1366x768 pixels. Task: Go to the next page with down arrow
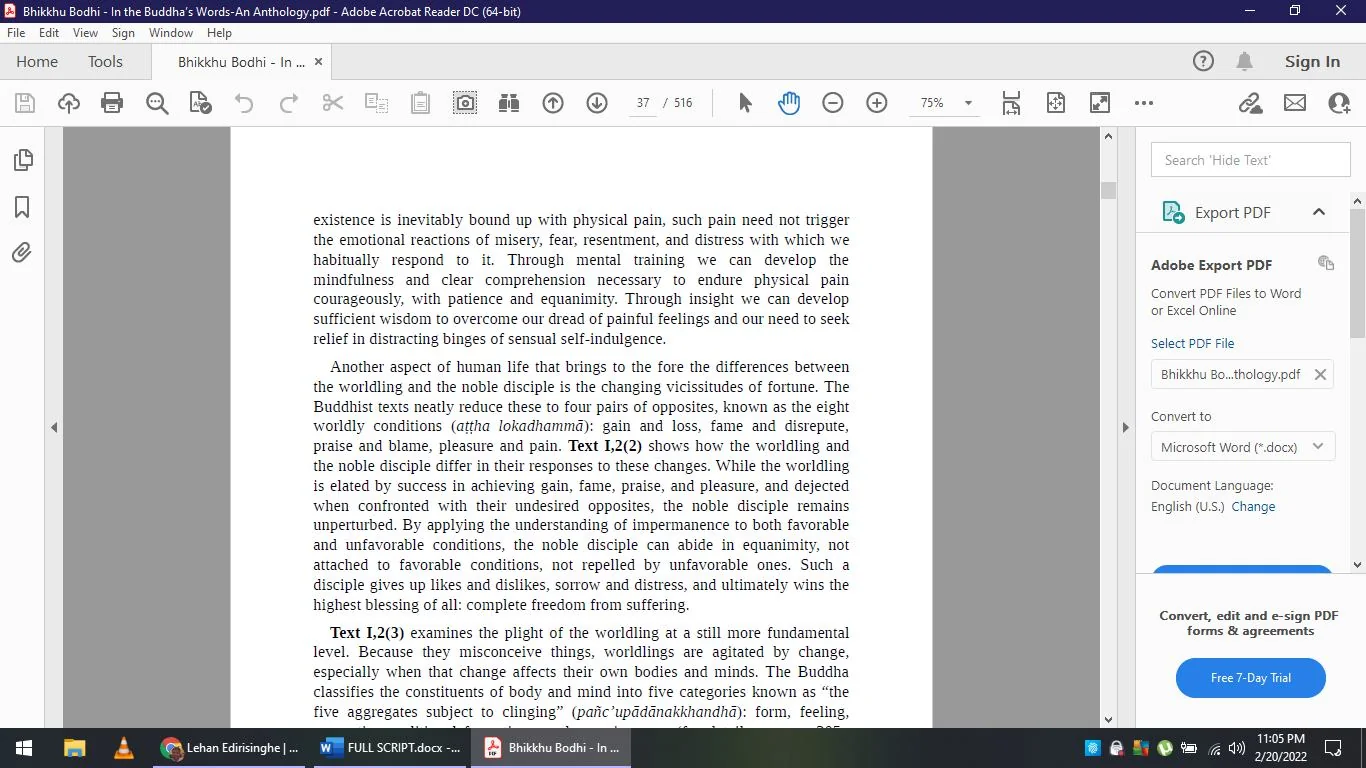coord(597,103)
